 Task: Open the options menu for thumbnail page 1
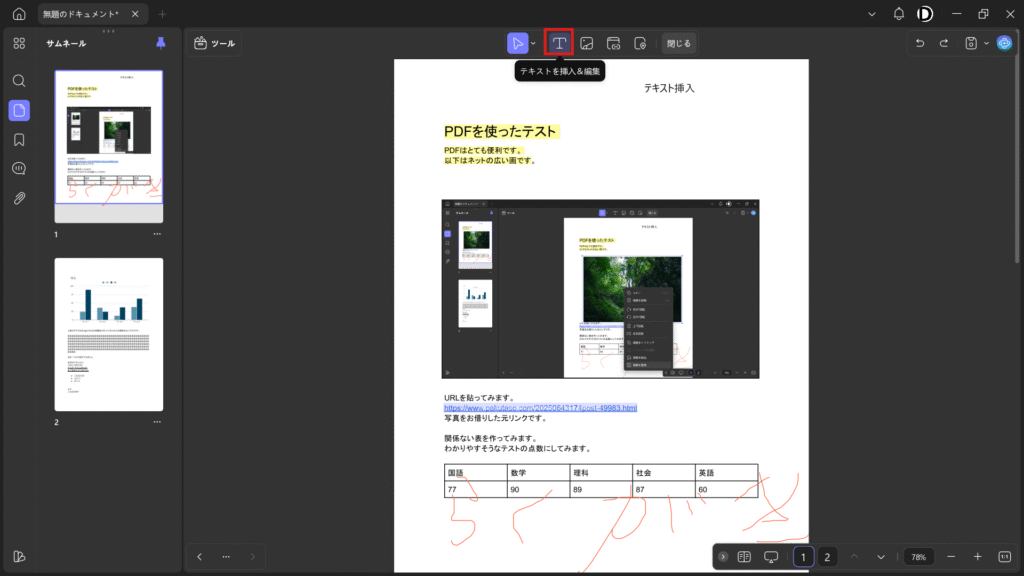pos(157,234)
